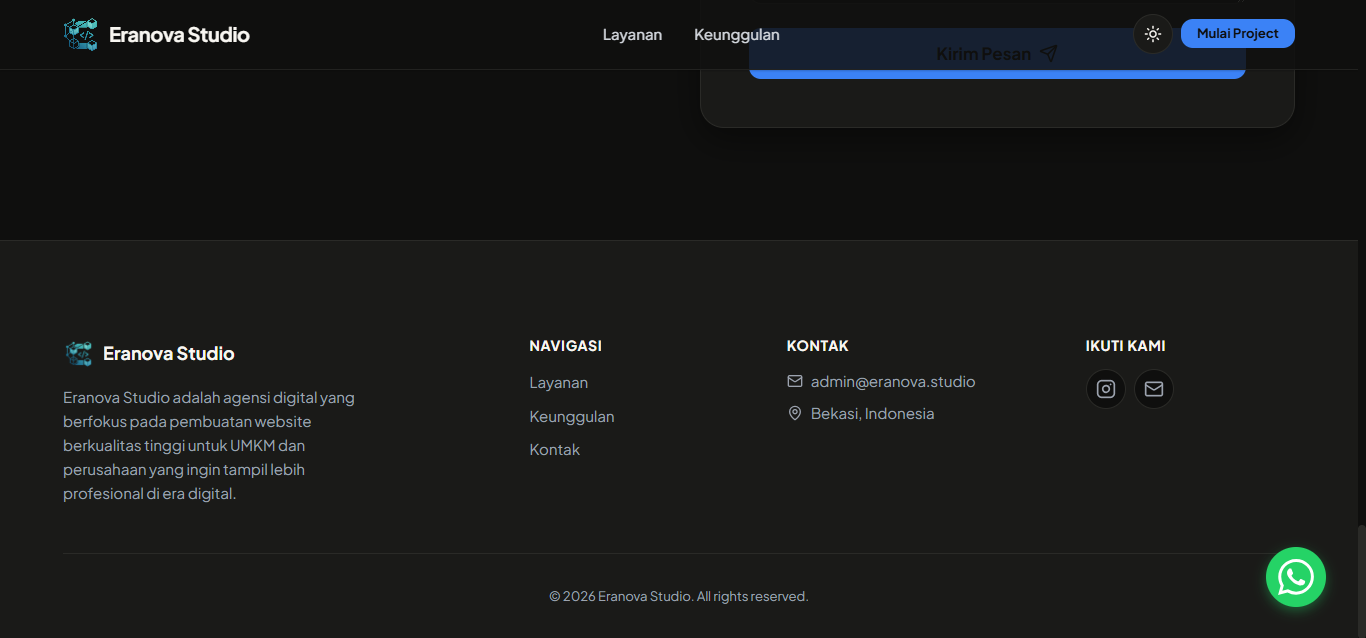The image size is (1366, 638).
Task: Open the floating WhatsApp chat button
Action: pos(1296,577)
